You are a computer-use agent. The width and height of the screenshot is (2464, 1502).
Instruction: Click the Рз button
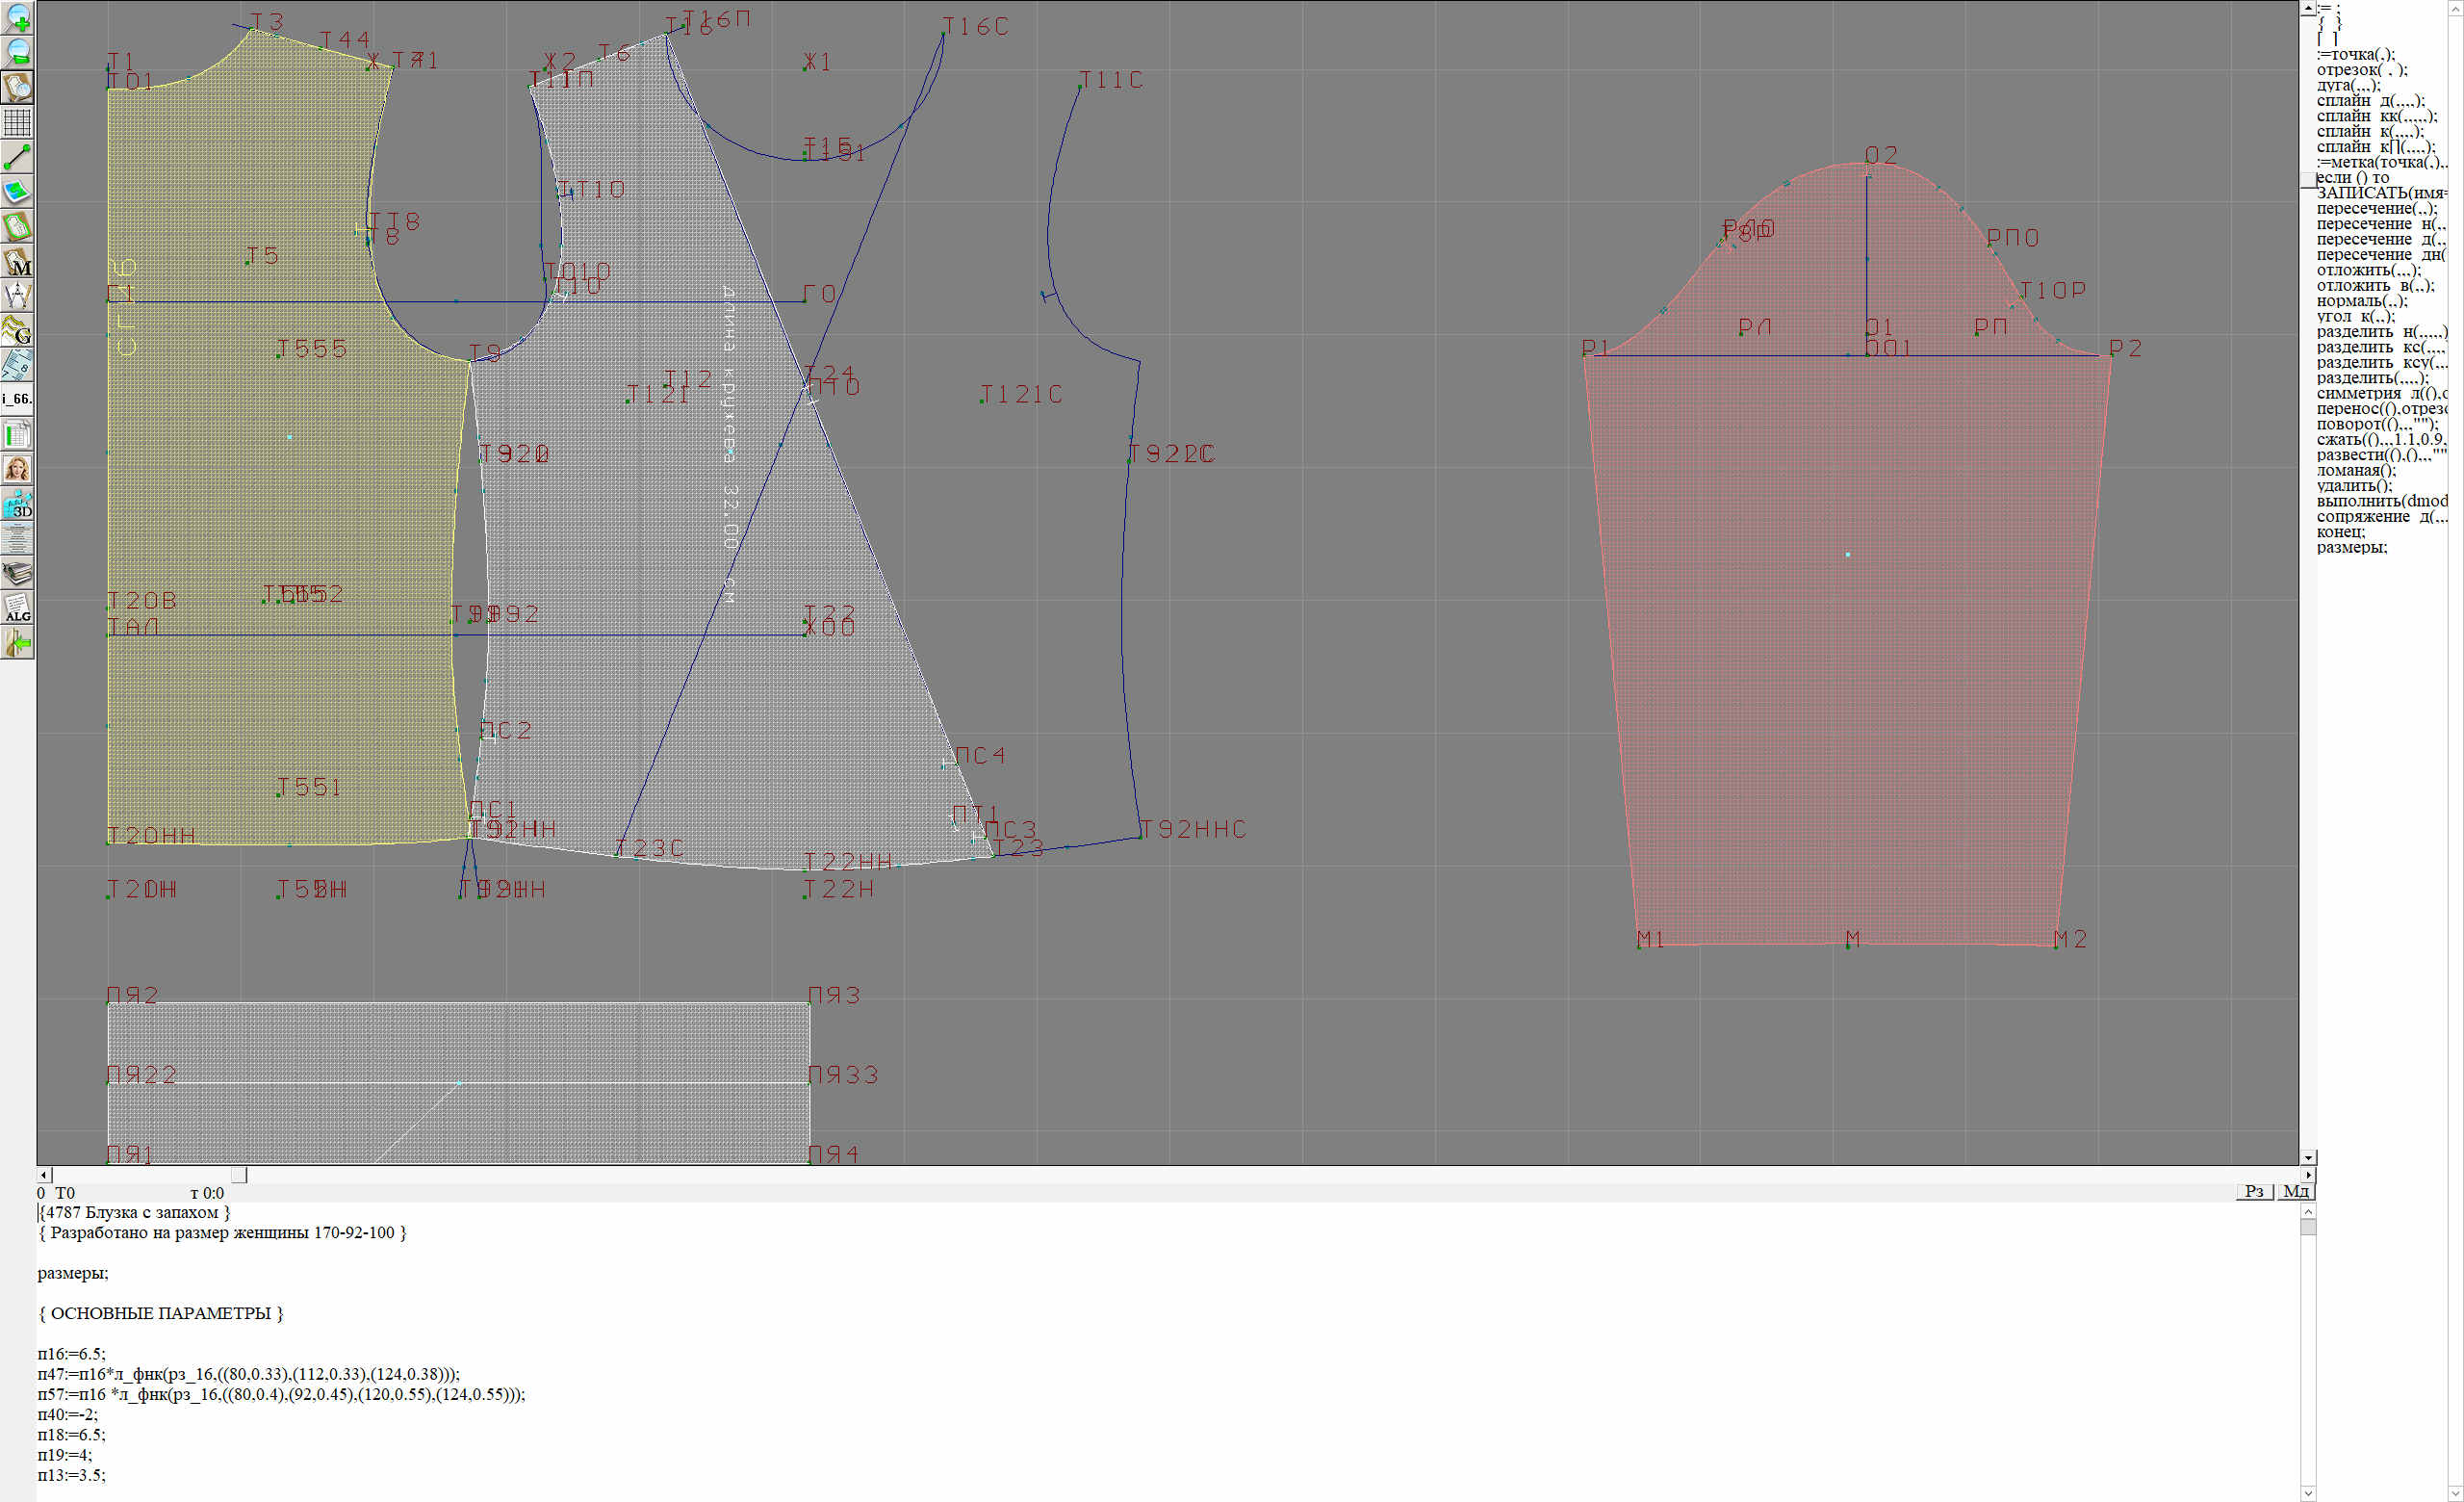point(2254,1191)
